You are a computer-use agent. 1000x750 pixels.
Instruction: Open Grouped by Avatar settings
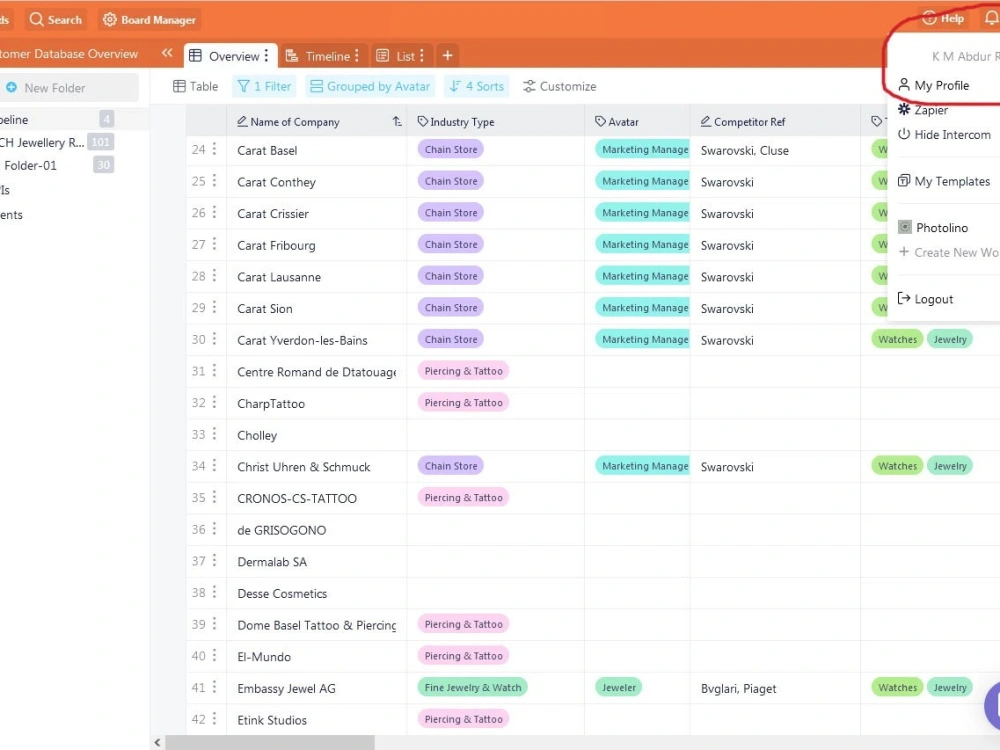coord(370,86)
